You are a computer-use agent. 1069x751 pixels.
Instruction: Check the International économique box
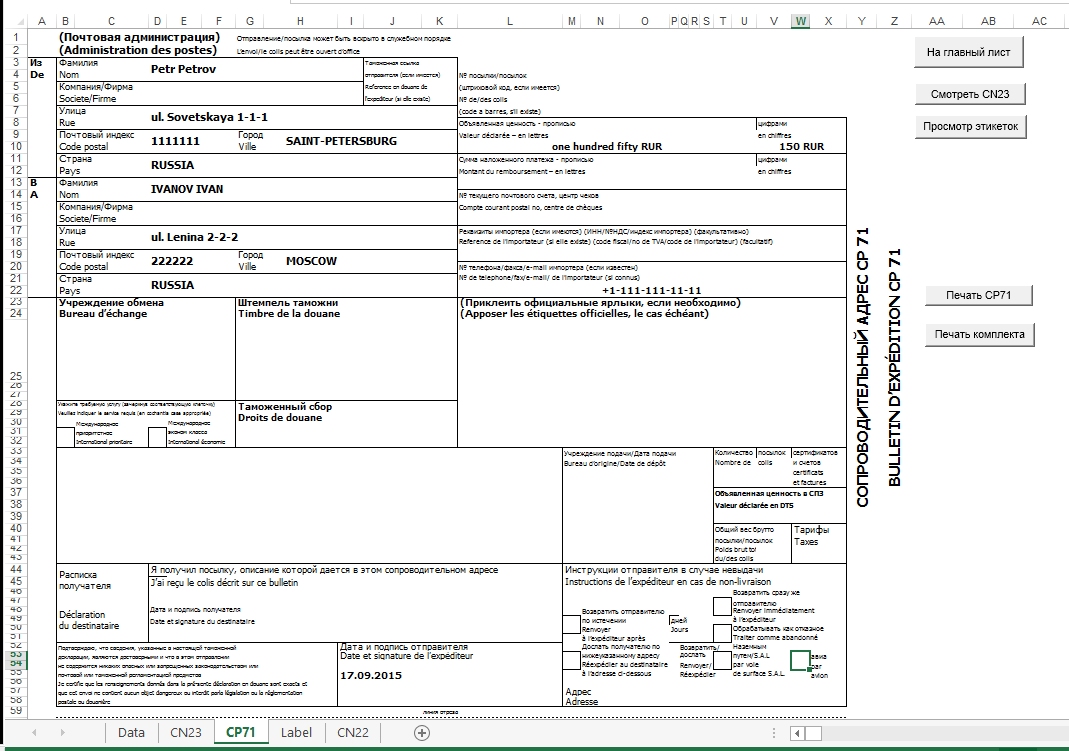[x=156, y=436]
